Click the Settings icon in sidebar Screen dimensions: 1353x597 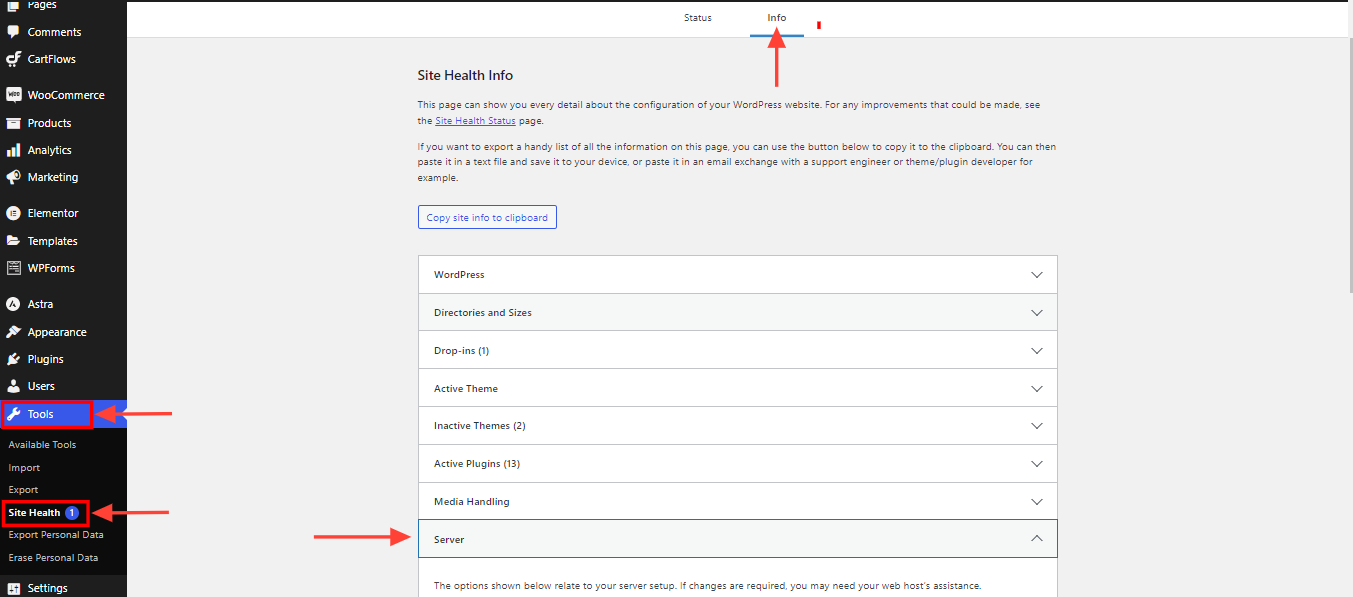coord(13,588)
